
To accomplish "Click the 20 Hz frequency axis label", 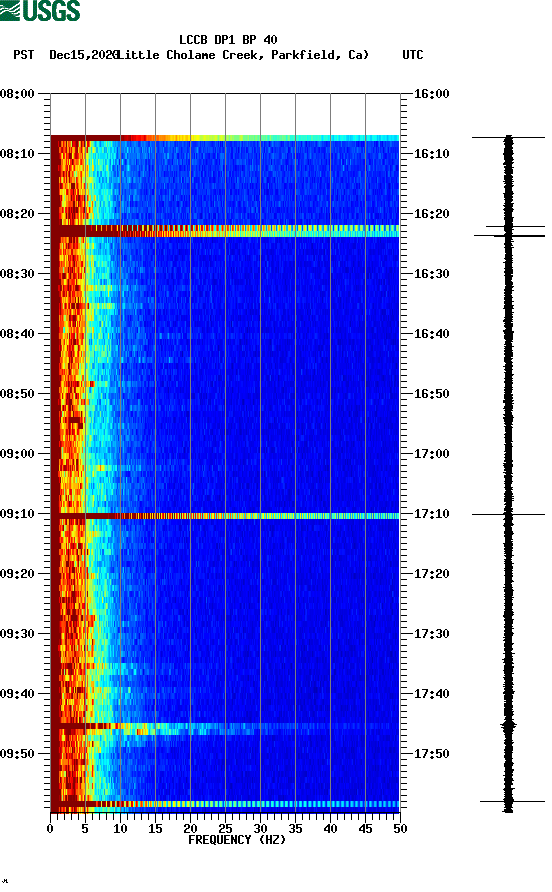I will click(x=190, y=829).
